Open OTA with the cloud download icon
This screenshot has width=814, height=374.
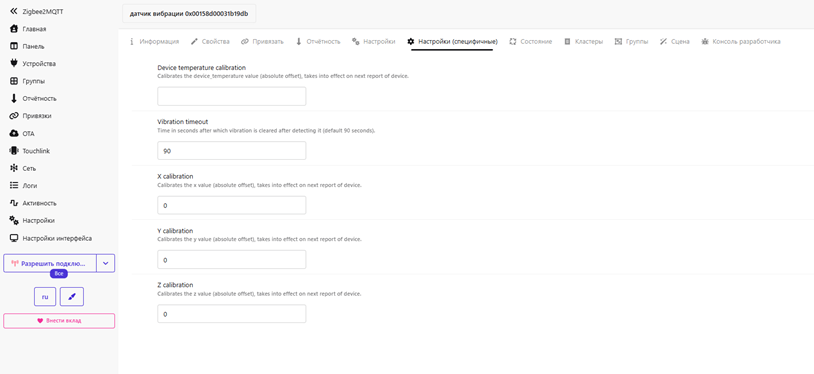click(x=14, y=133)
